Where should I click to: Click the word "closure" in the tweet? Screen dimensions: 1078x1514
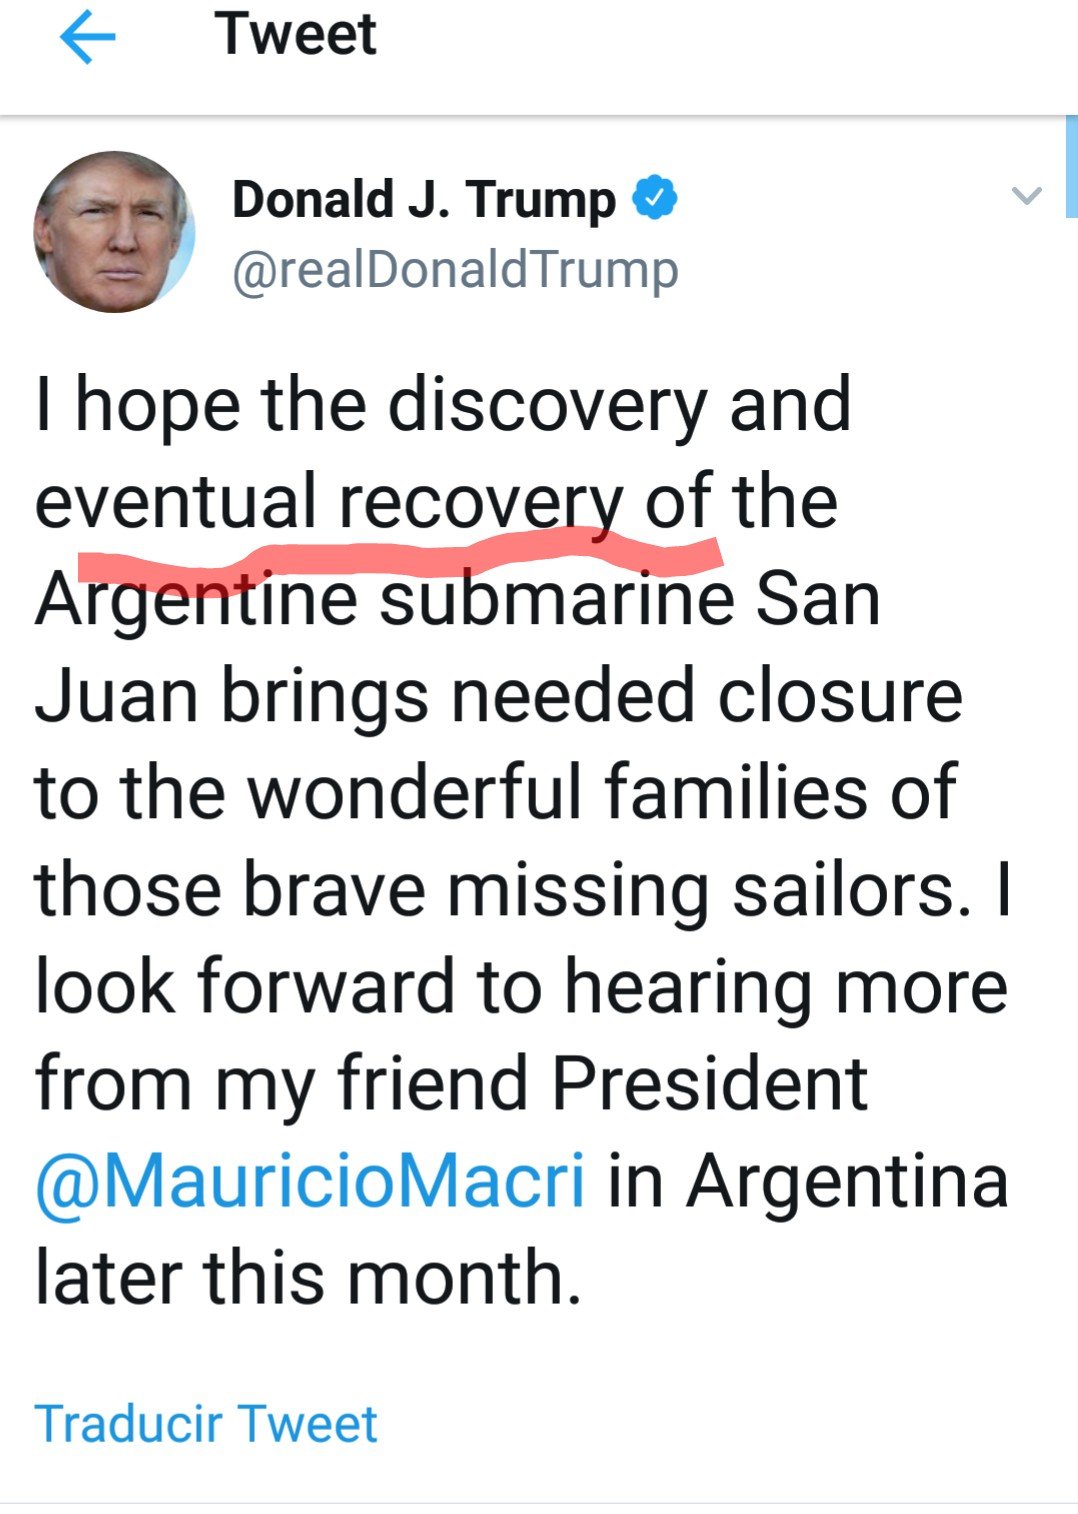click(840, 696)
